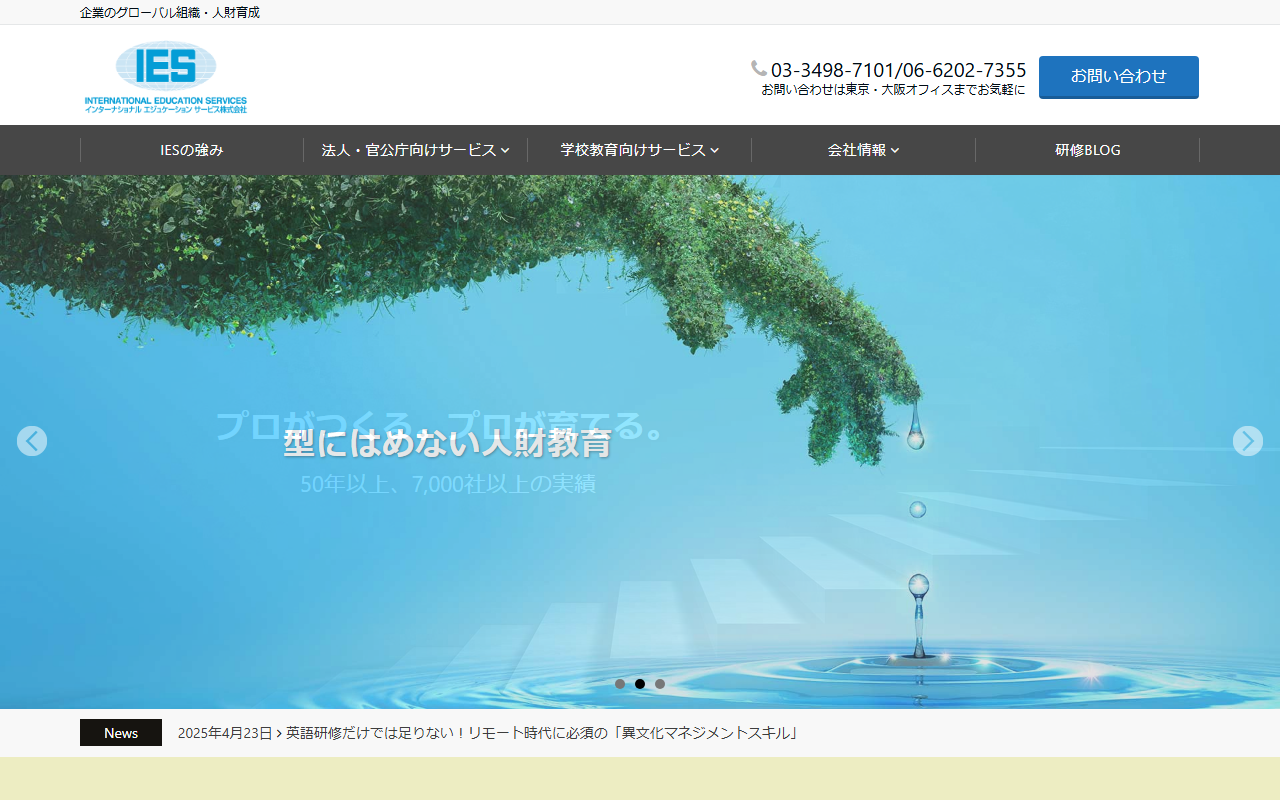Click the black News label

tap(121, 733)
